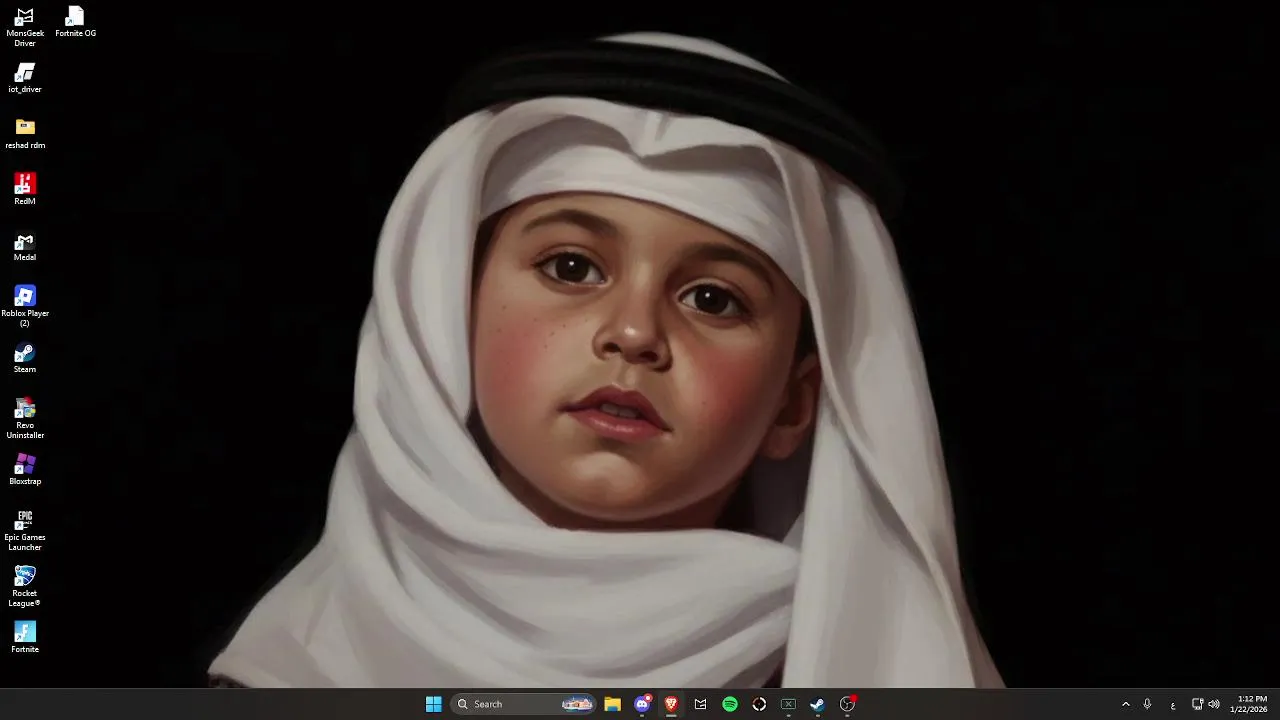The height and width of the screenshot is (720, 1280).
Task: Select the iot_driver desktop shortcut
Action: 25,78
